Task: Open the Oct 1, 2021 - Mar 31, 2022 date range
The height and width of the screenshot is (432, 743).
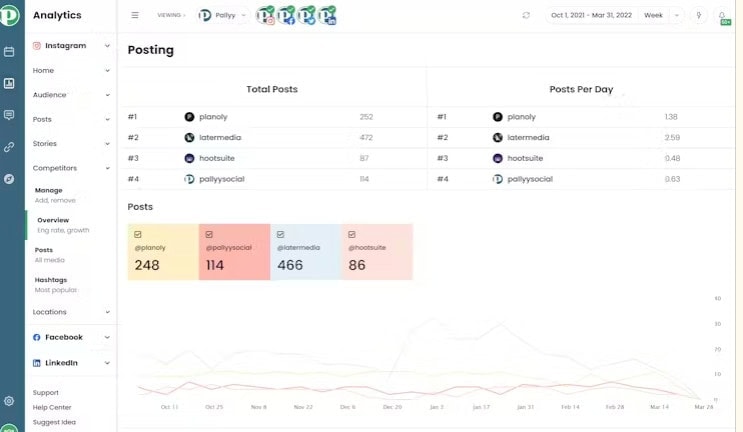Action: pos(591,15)
